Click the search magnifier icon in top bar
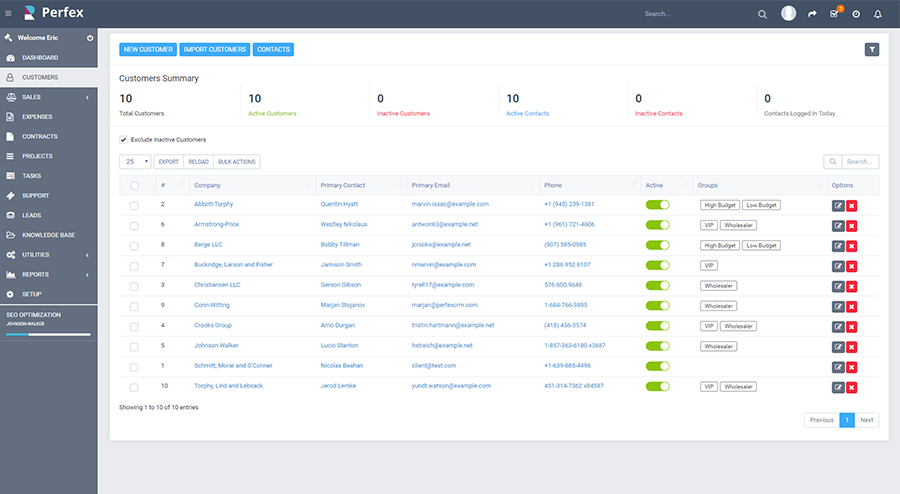Viewport: 900px width, 494px height. [x=762, y=14]
